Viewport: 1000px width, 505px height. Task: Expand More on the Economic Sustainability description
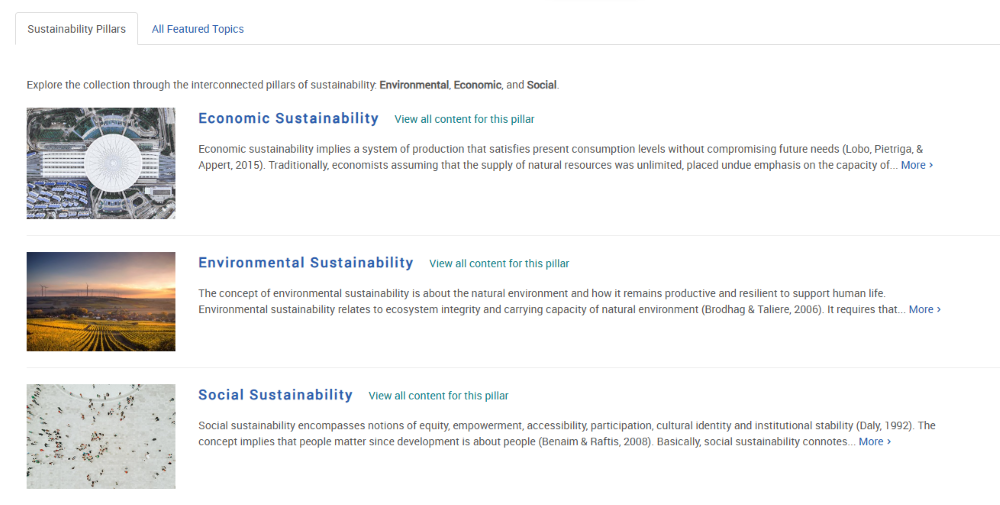click(917, 165)
